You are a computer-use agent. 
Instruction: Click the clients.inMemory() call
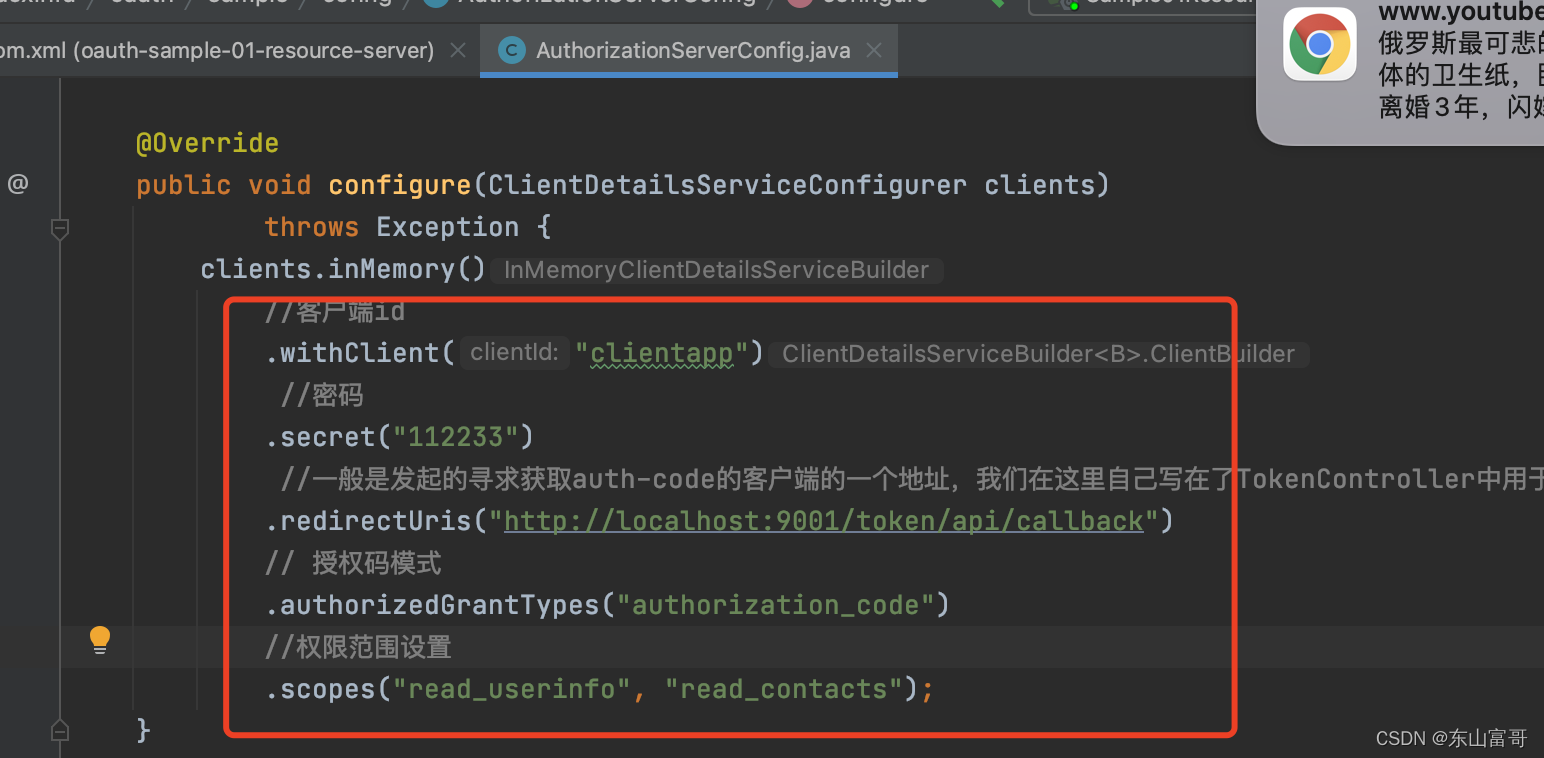(x=343, y=269)
